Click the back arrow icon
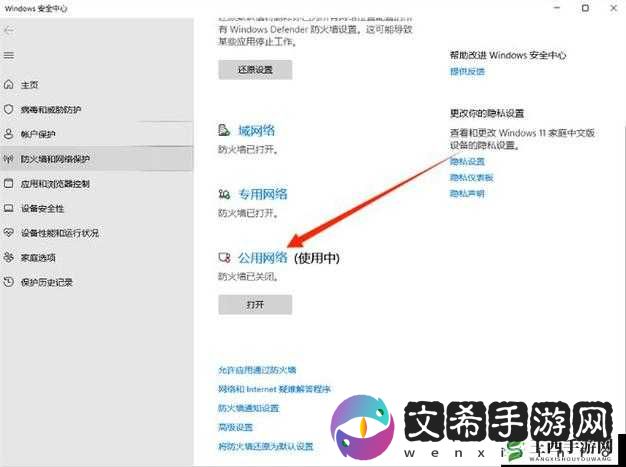626x467 pixels. tap(9, 30)
